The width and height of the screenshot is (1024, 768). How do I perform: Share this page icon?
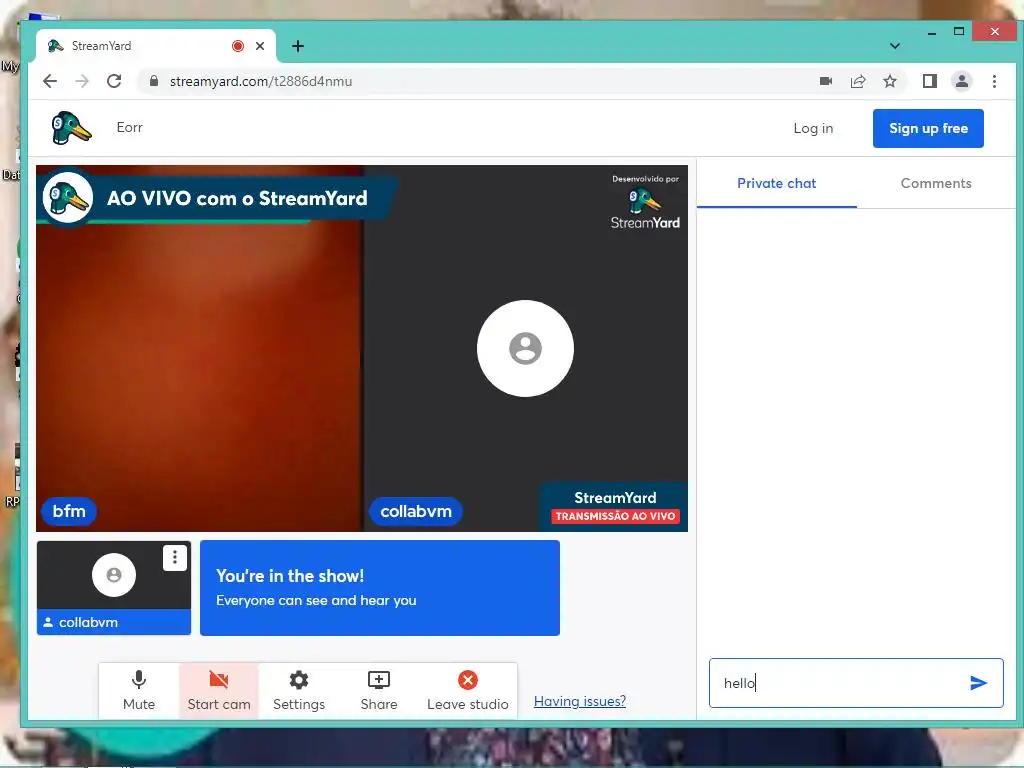[x=857, y=81]
